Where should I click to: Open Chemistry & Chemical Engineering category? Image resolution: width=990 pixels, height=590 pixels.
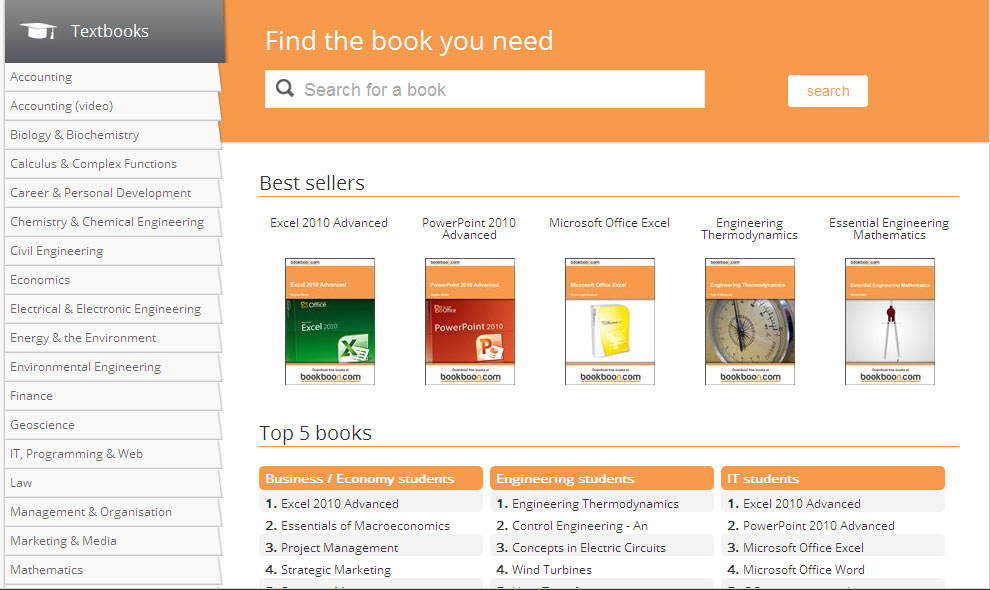tap(112, 222)
